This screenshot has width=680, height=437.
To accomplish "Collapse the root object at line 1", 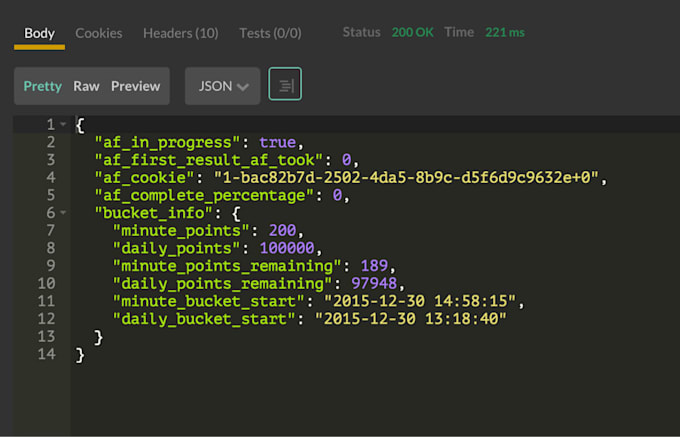I will click(x=63, y=124).
